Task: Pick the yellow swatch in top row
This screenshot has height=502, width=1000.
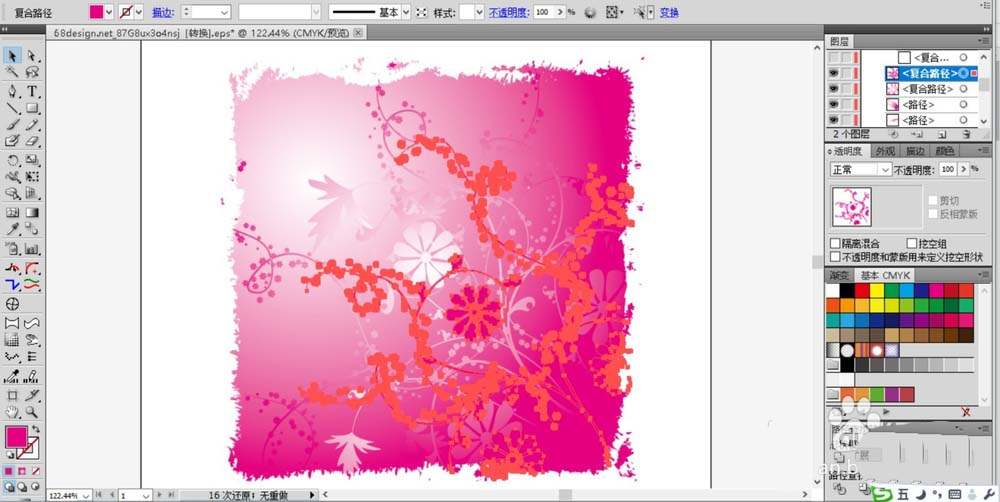Action: click(x=877, y=291)
